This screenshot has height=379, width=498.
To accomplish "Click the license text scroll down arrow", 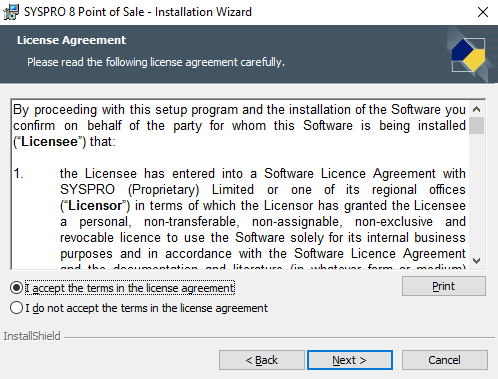I will [x=477, y=261].
